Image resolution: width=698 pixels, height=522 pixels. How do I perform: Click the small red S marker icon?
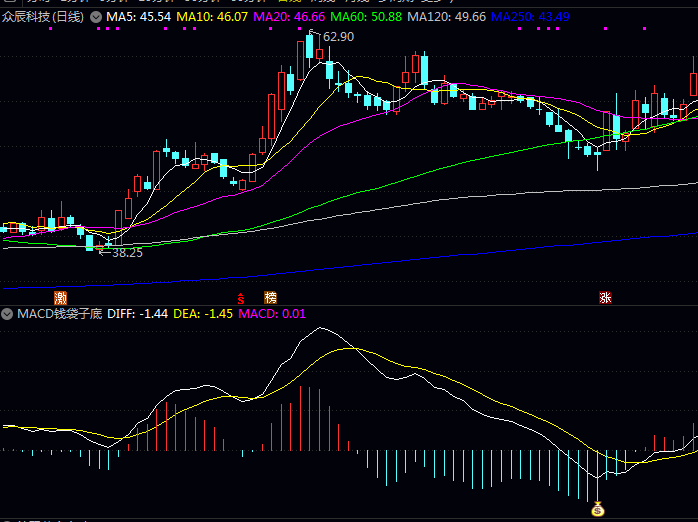(240, 298)
